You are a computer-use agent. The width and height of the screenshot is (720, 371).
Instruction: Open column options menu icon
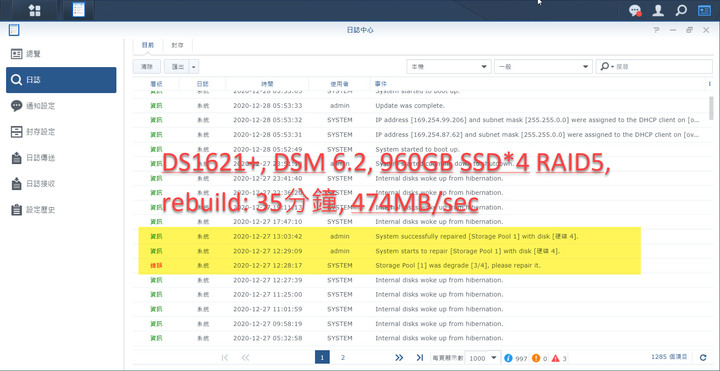(x=709, y=84)
